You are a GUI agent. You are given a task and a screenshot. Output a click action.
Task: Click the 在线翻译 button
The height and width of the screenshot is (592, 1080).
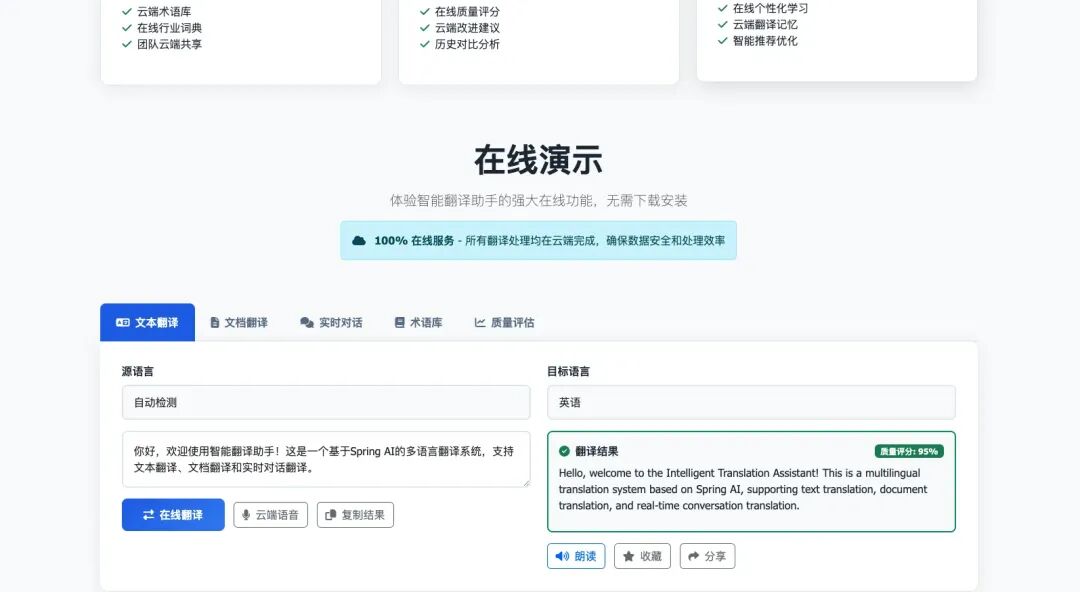[172, 515]
